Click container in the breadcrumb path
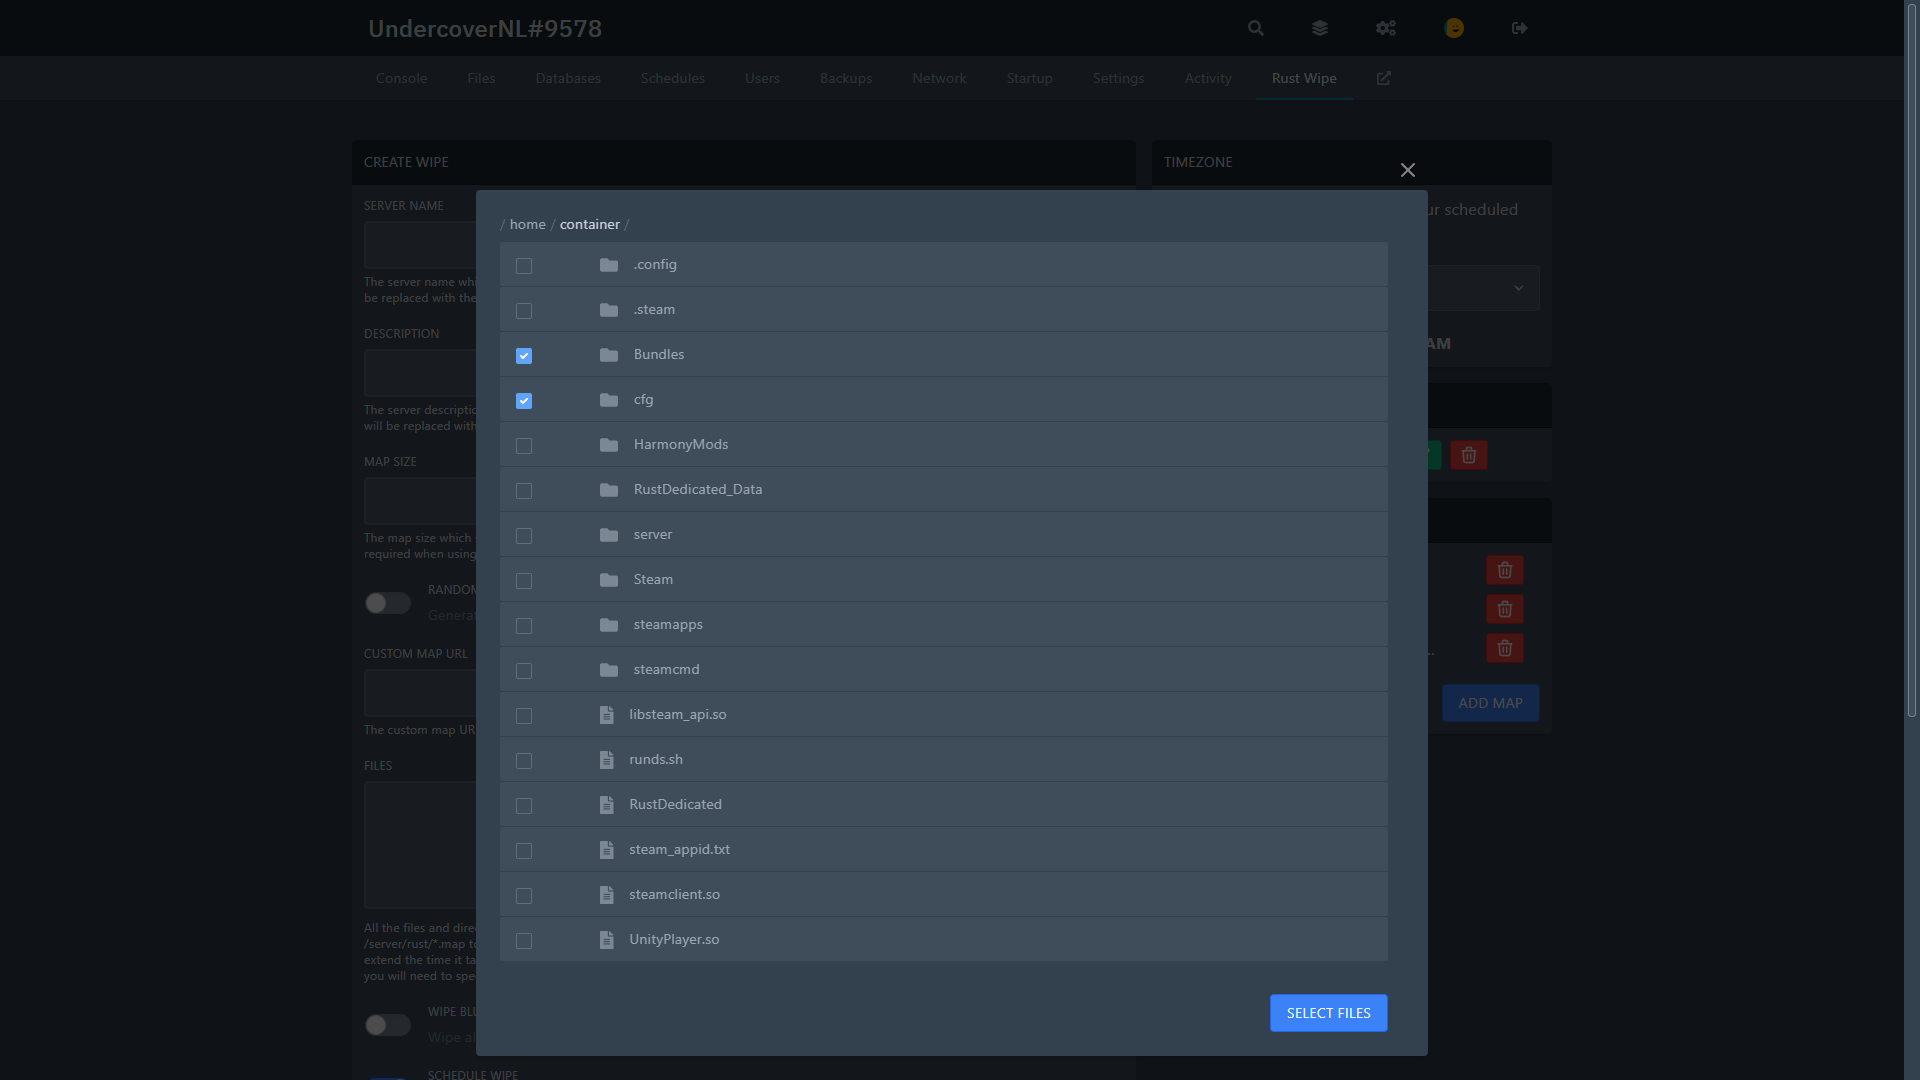Screen dimensions: 1920x1080 (589, 224)
